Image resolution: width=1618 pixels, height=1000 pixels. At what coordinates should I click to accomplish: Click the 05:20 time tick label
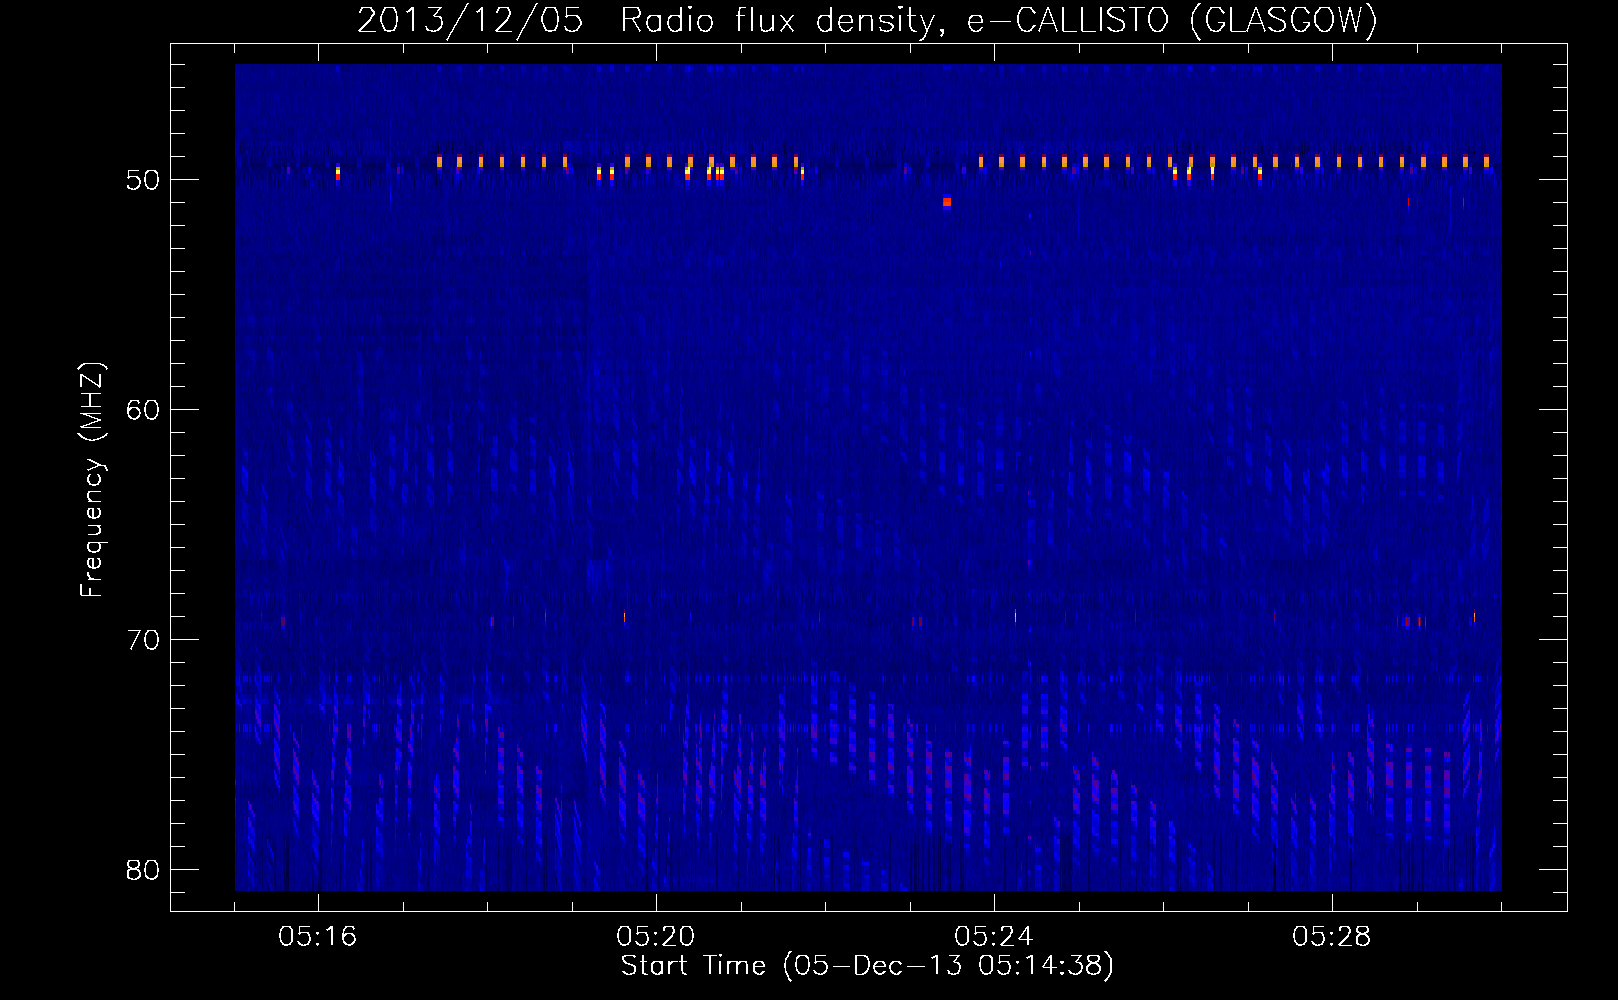point(655,937)
